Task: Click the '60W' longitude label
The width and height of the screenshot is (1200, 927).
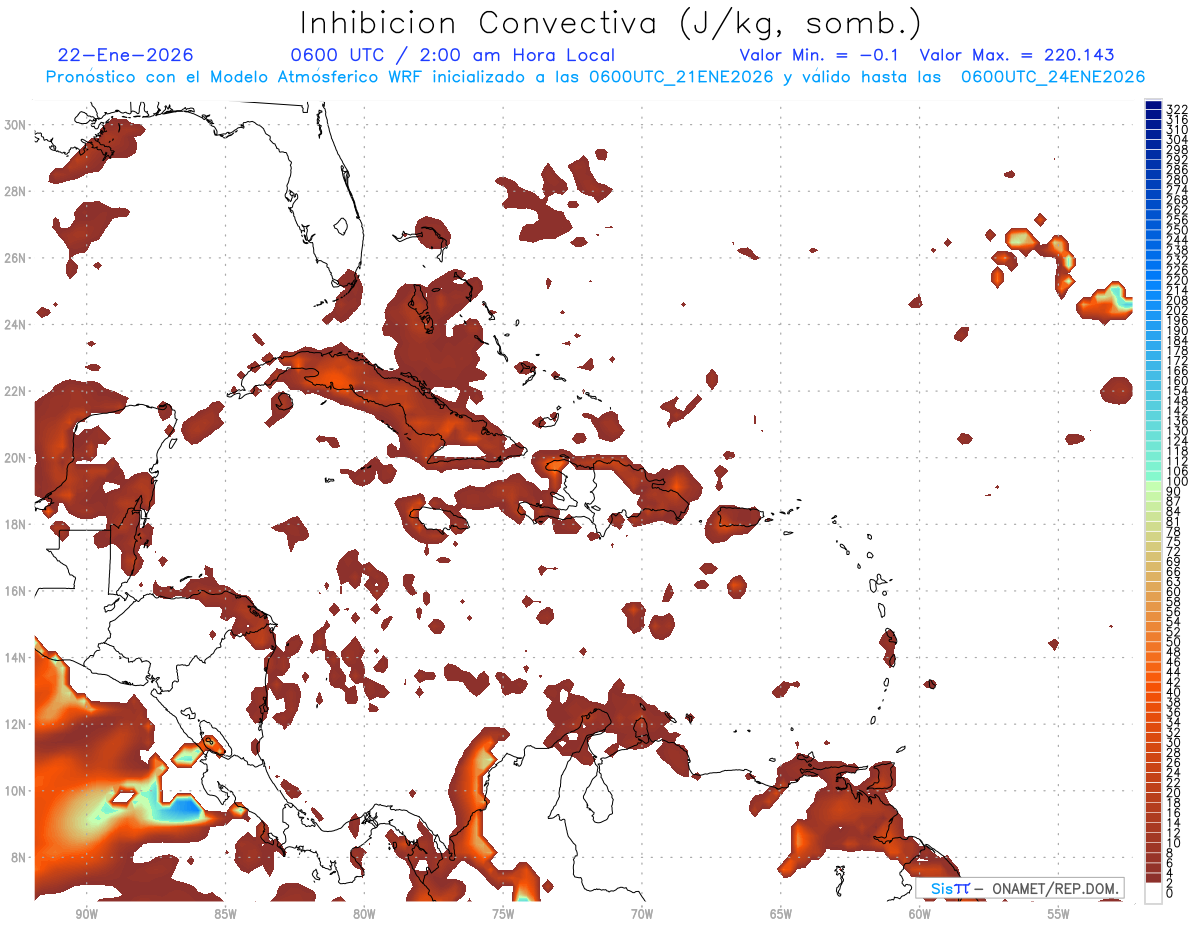Action: tap(920, 914)
